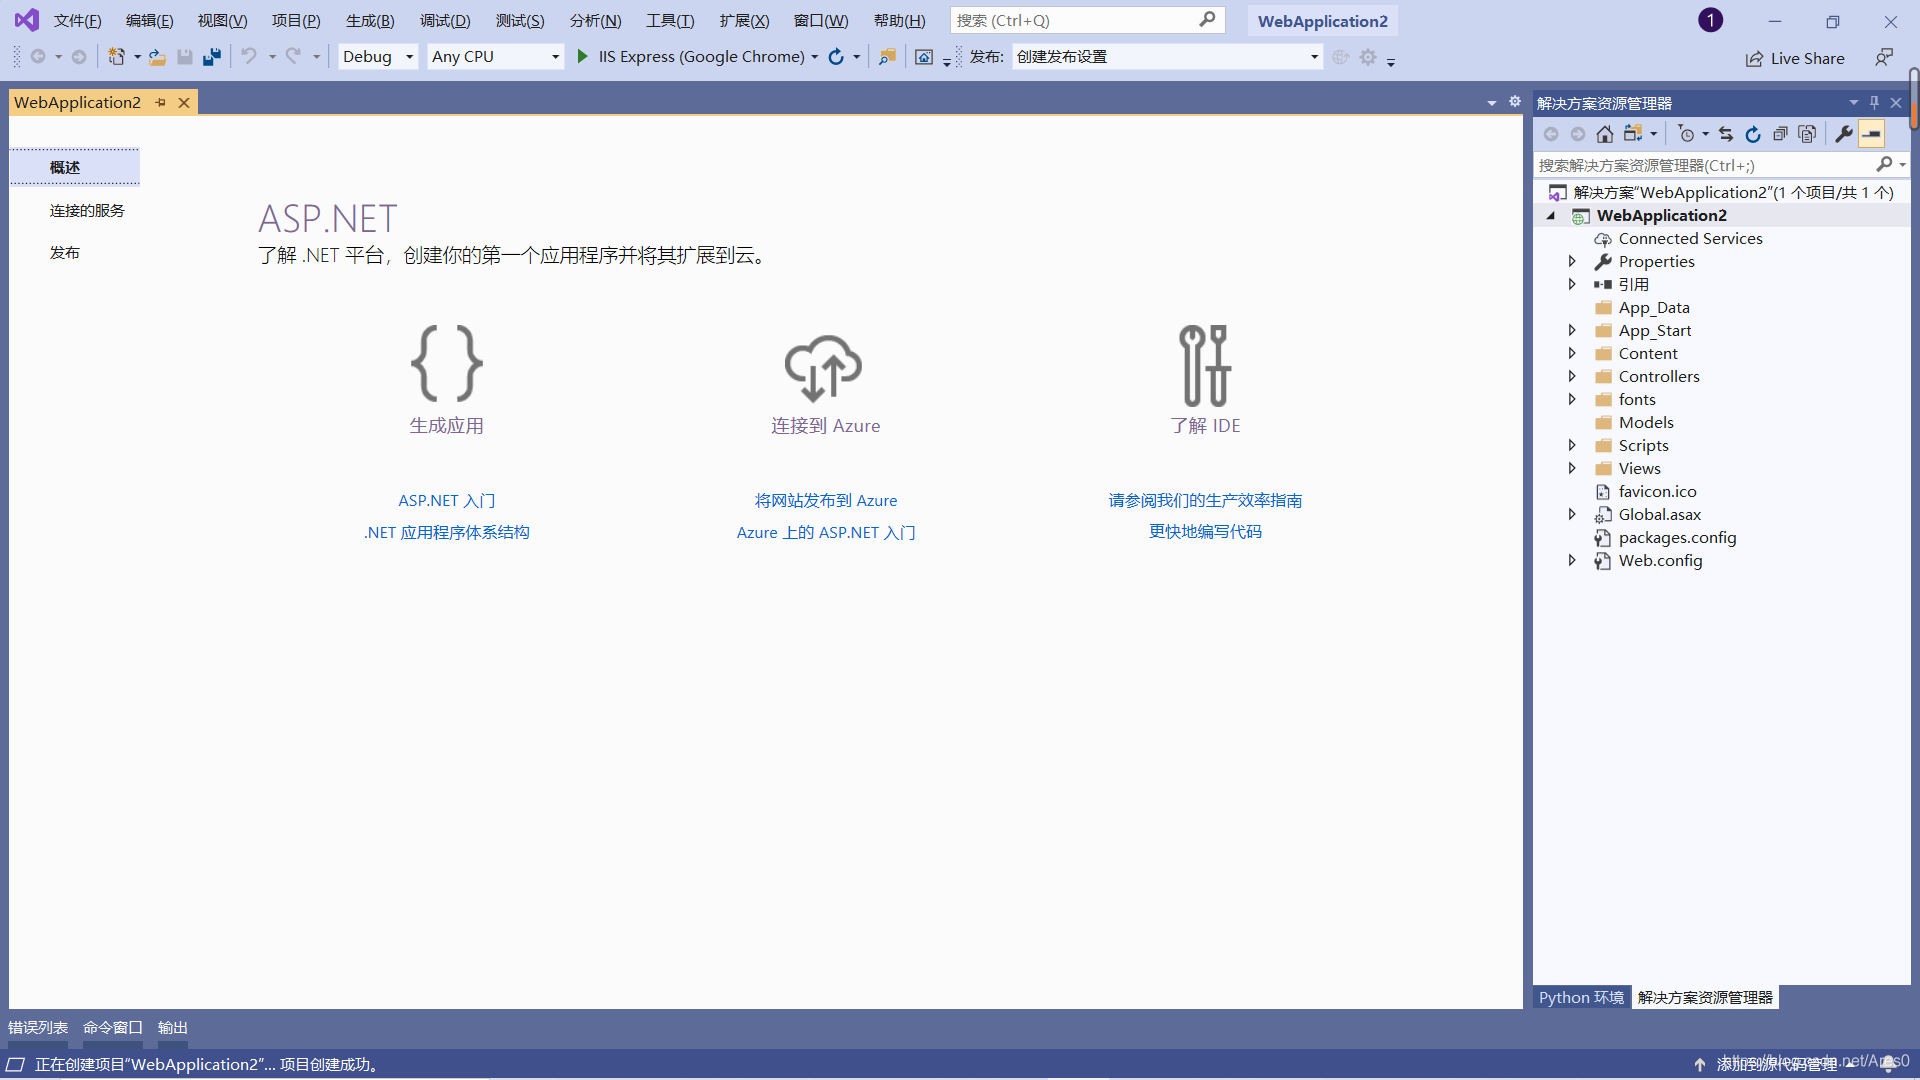Click Save All in the toolbar
The height and width of the screenshot is (1080, 1920).
pos(211,56)
